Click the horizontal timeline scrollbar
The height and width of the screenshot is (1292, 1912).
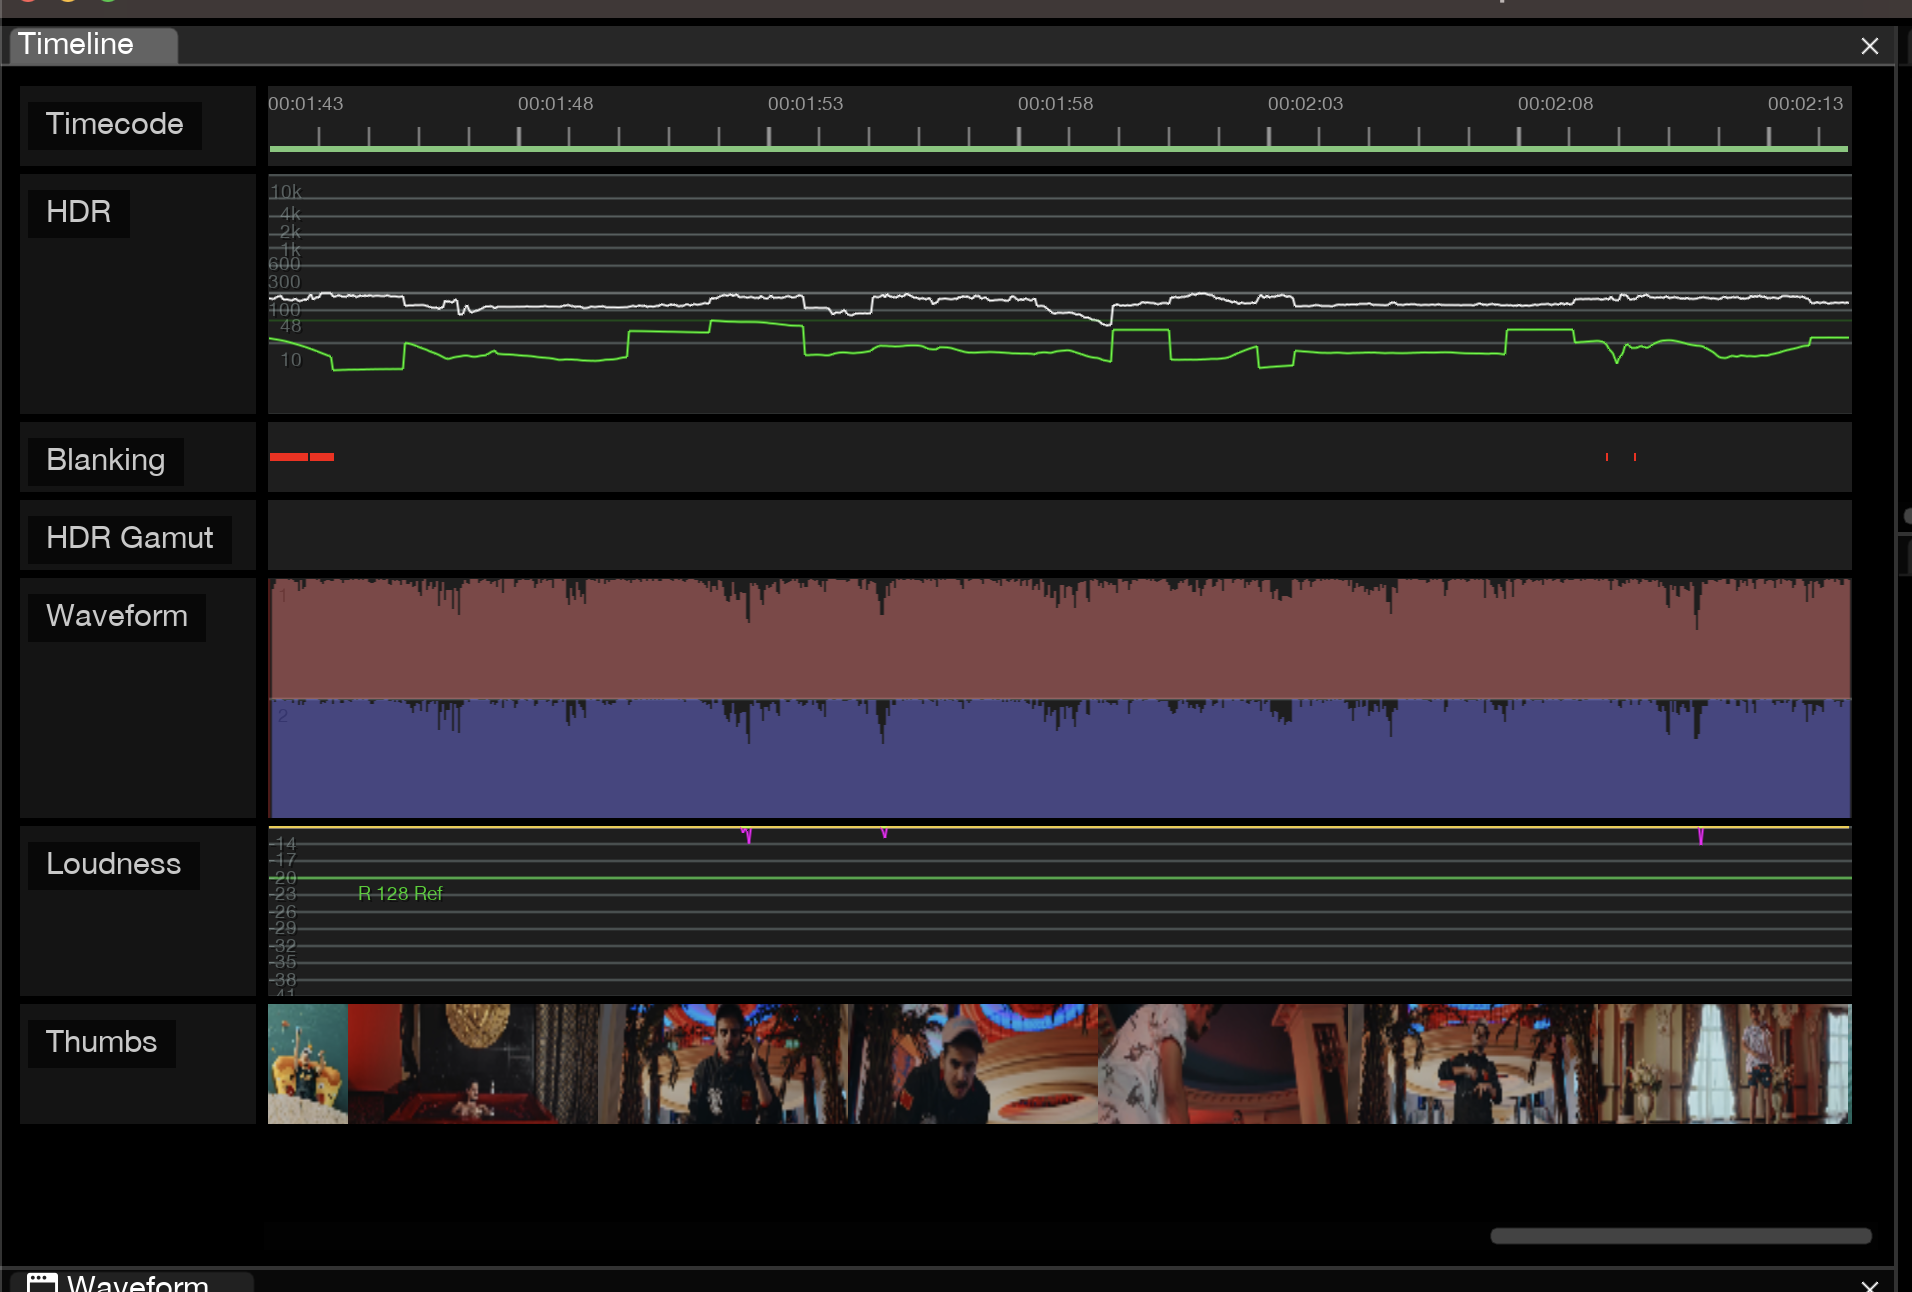(x=1680, y=1236)
